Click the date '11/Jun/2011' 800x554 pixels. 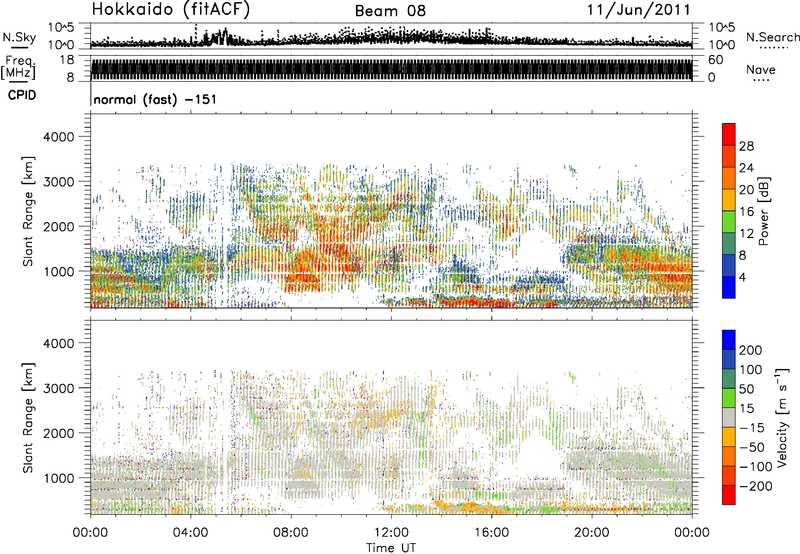[x=639, y=10]
